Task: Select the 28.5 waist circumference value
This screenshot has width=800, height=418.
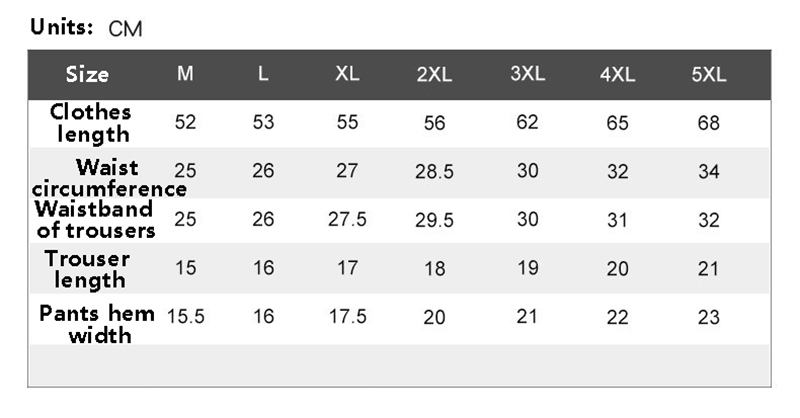Action: 434,171
